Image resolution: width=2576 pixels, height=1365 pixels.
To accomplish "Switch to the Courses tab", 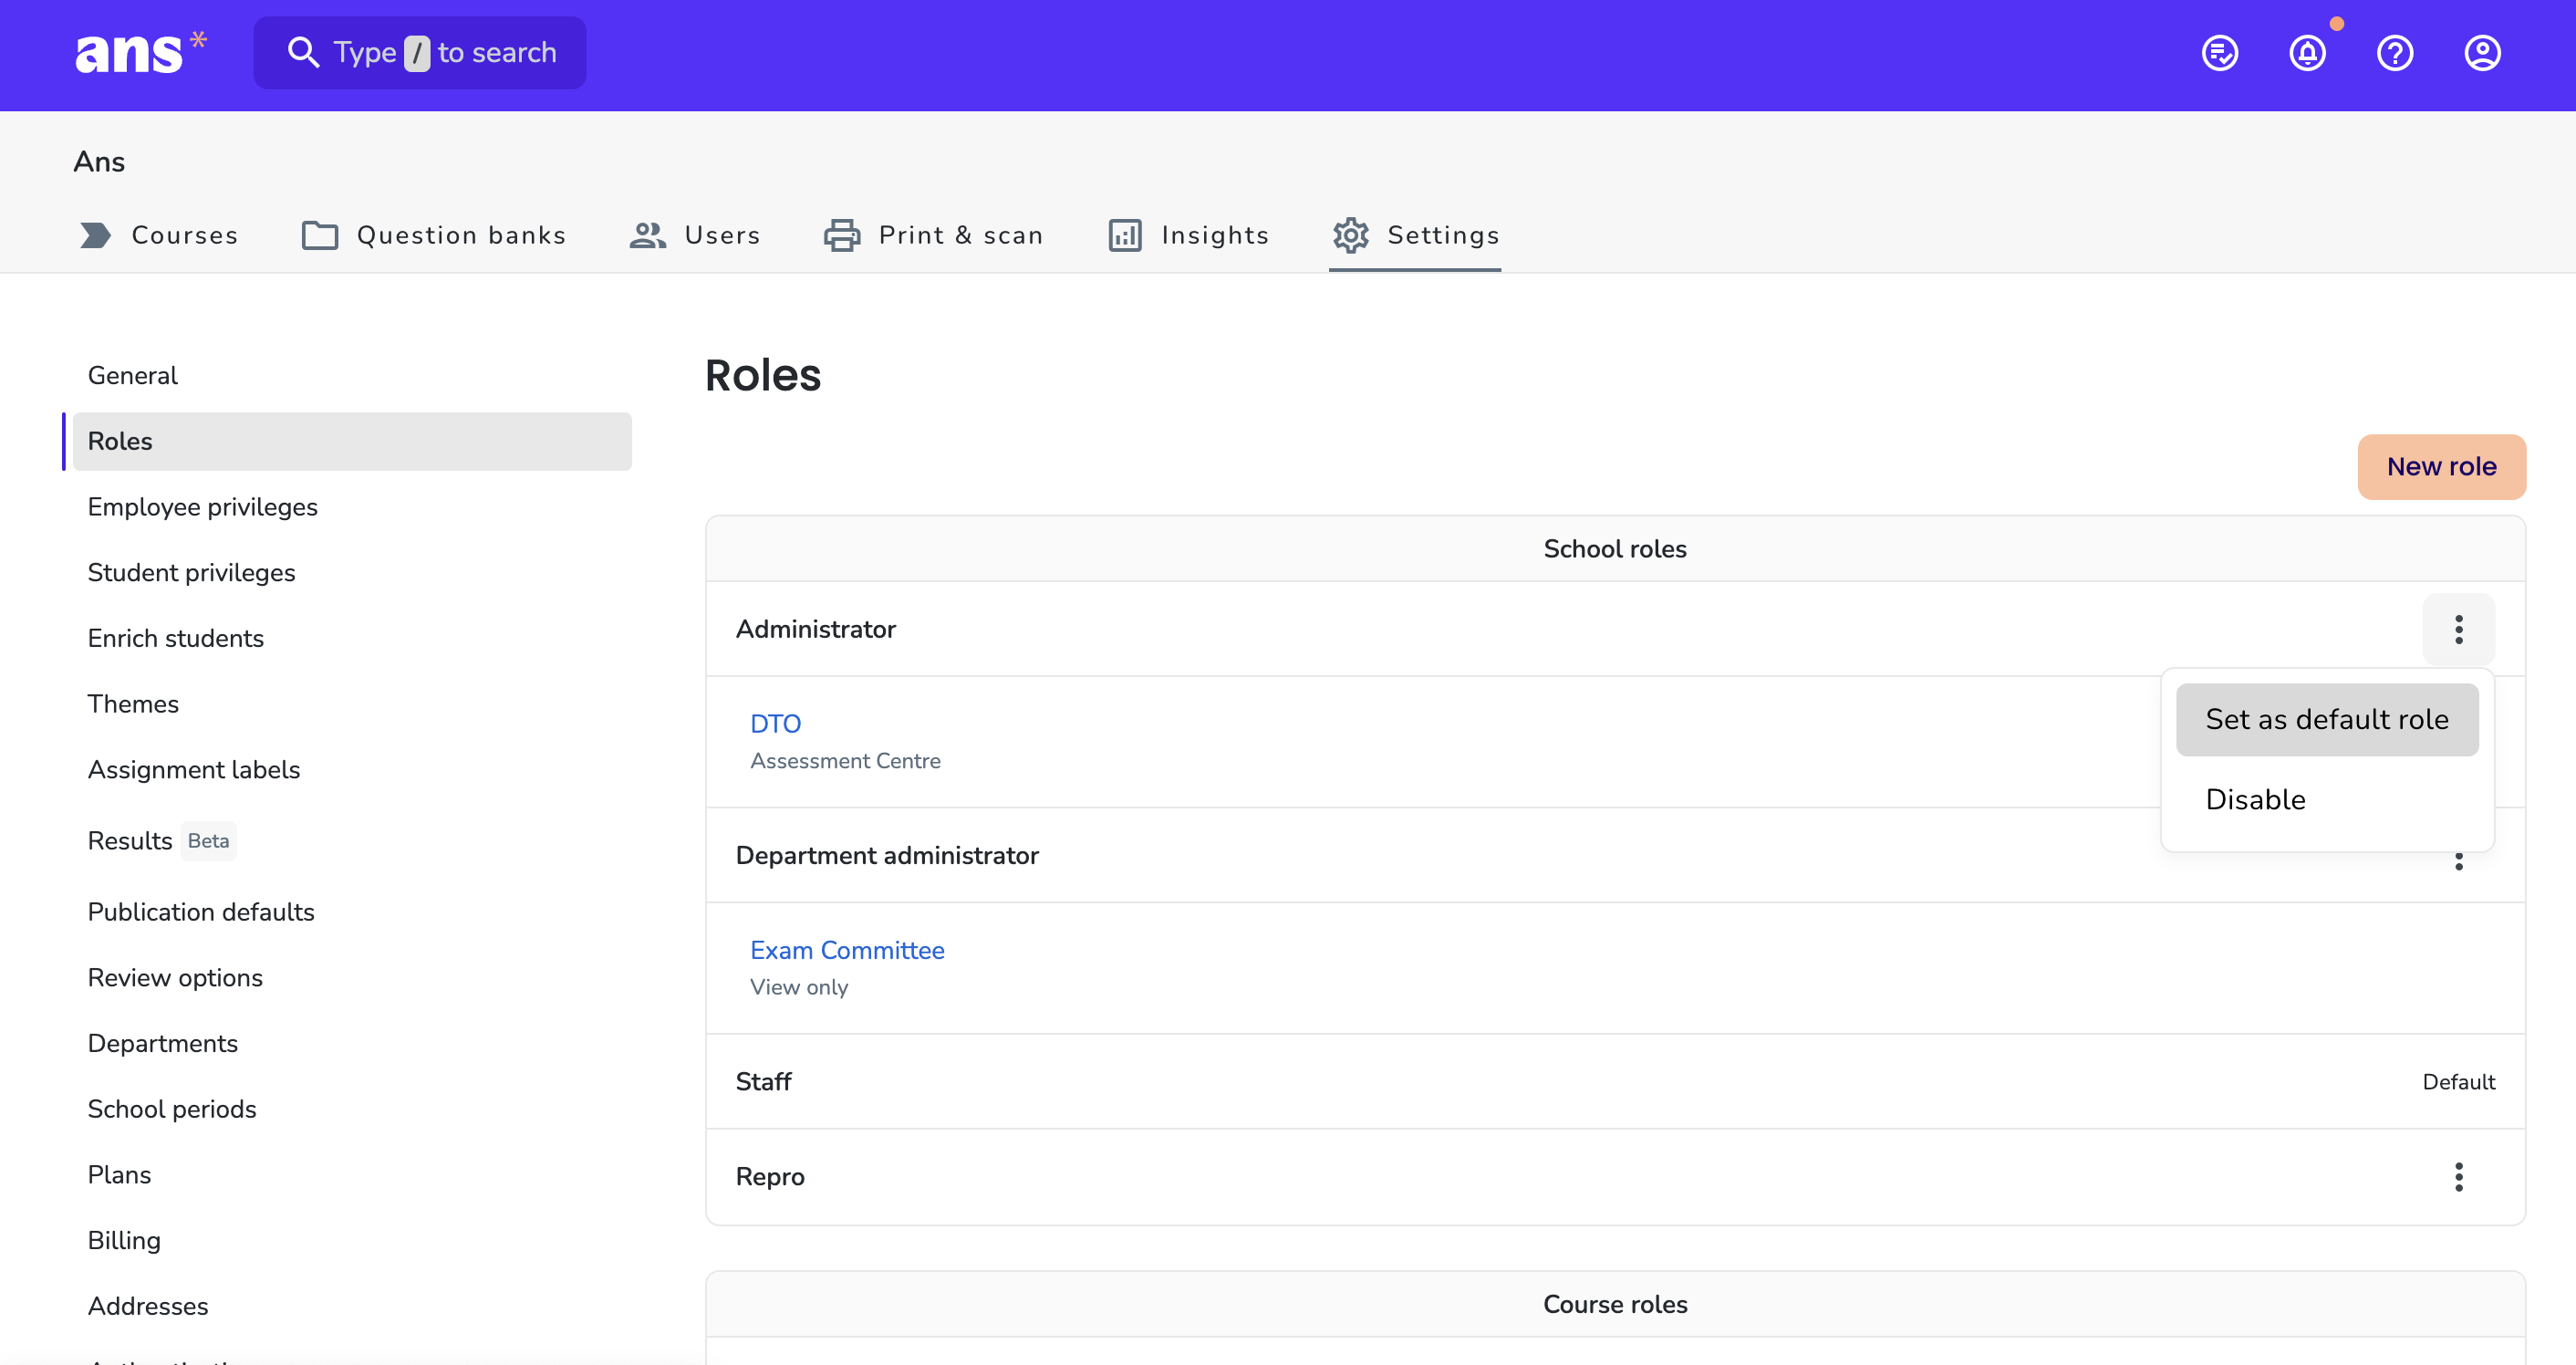I will (159, 235).
